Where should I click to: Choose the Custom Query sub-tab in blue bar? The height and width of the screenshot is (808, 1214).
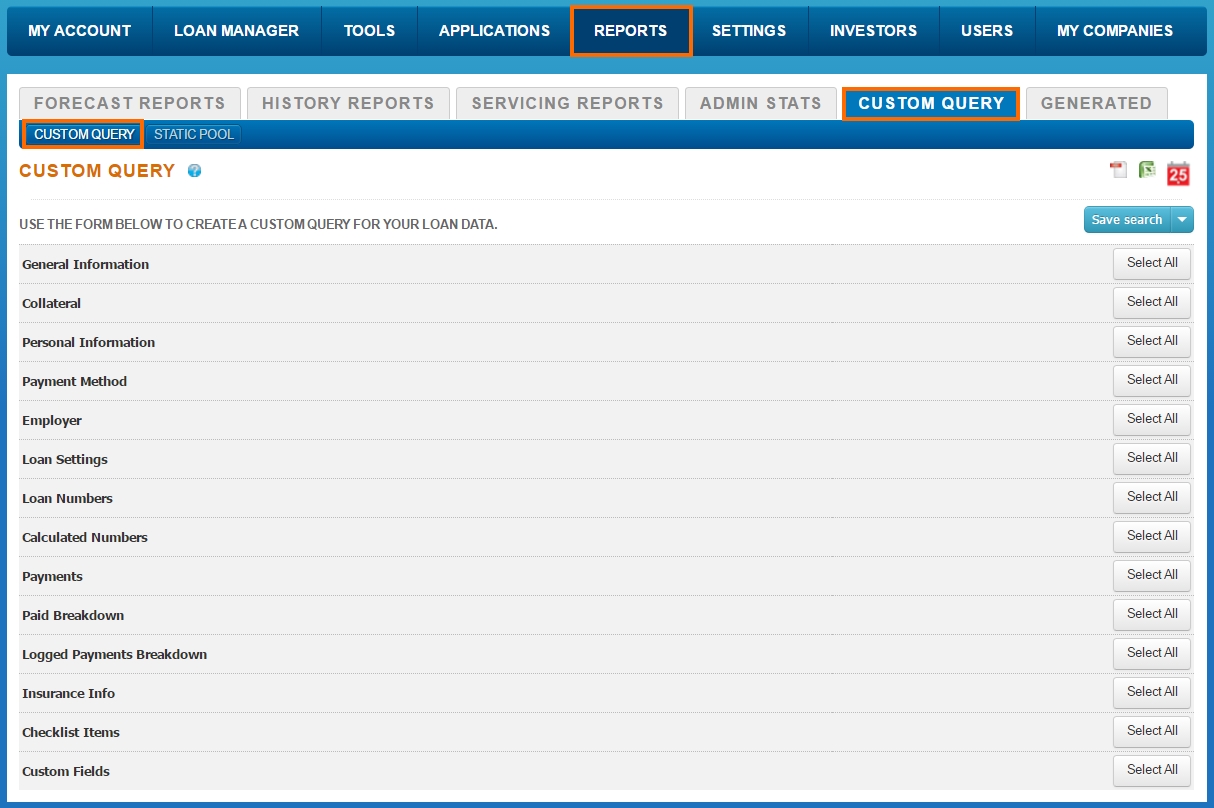point(84,134)
